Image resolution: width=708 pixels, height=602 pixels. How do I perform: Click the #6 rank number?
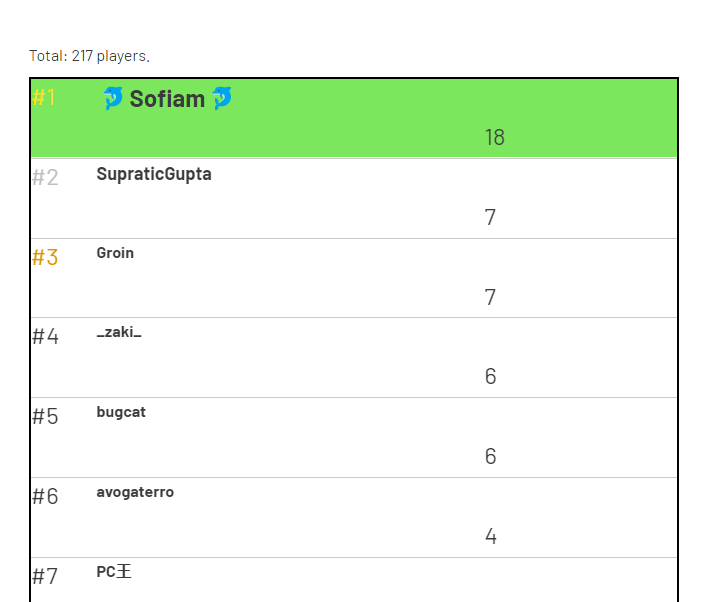[x=45, y=497]
